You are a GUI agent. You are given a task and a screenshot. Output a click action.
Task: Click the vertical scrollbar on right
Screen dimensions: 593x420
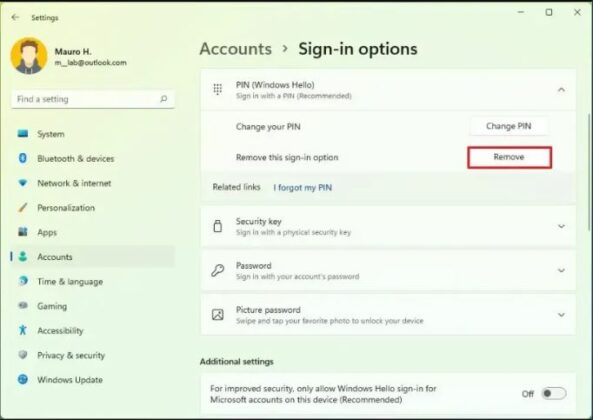coord(589,172)
